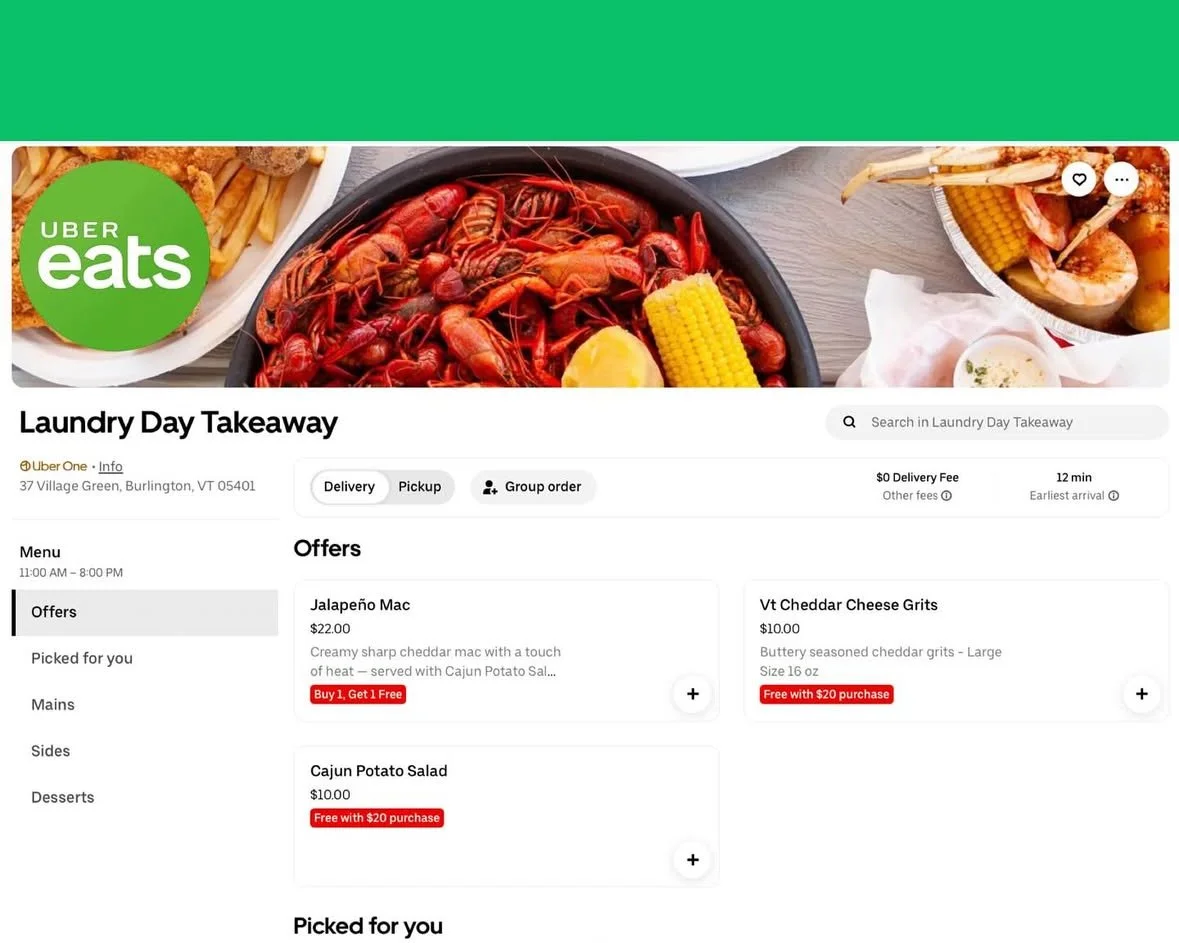Click the Other fees info icon
1179x943 pixels.
[x=947, y=496]
